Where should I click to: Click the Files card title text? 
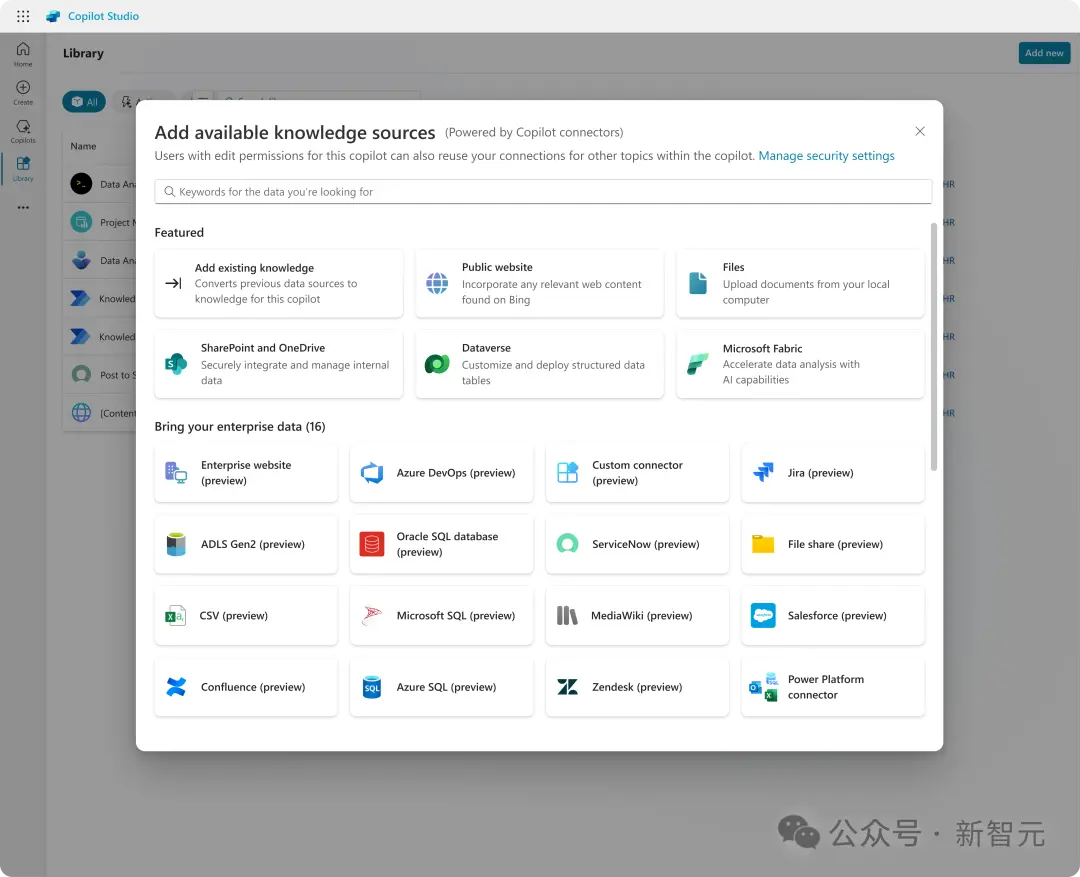tap(734, 267)
